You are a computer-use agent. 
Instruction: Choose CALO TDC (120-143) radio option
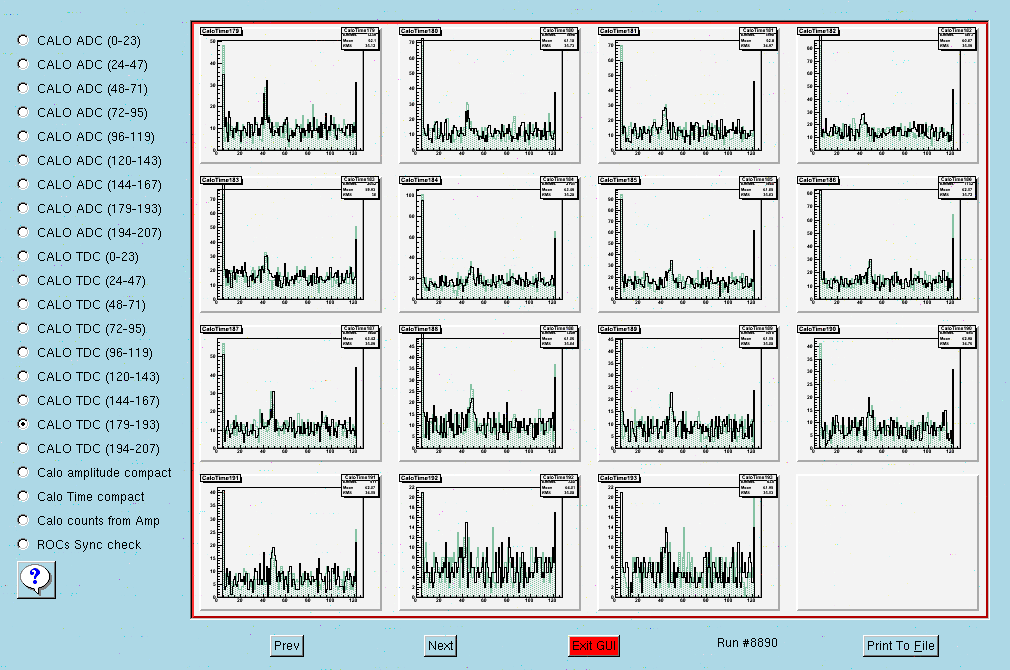[x=23, y=376]
